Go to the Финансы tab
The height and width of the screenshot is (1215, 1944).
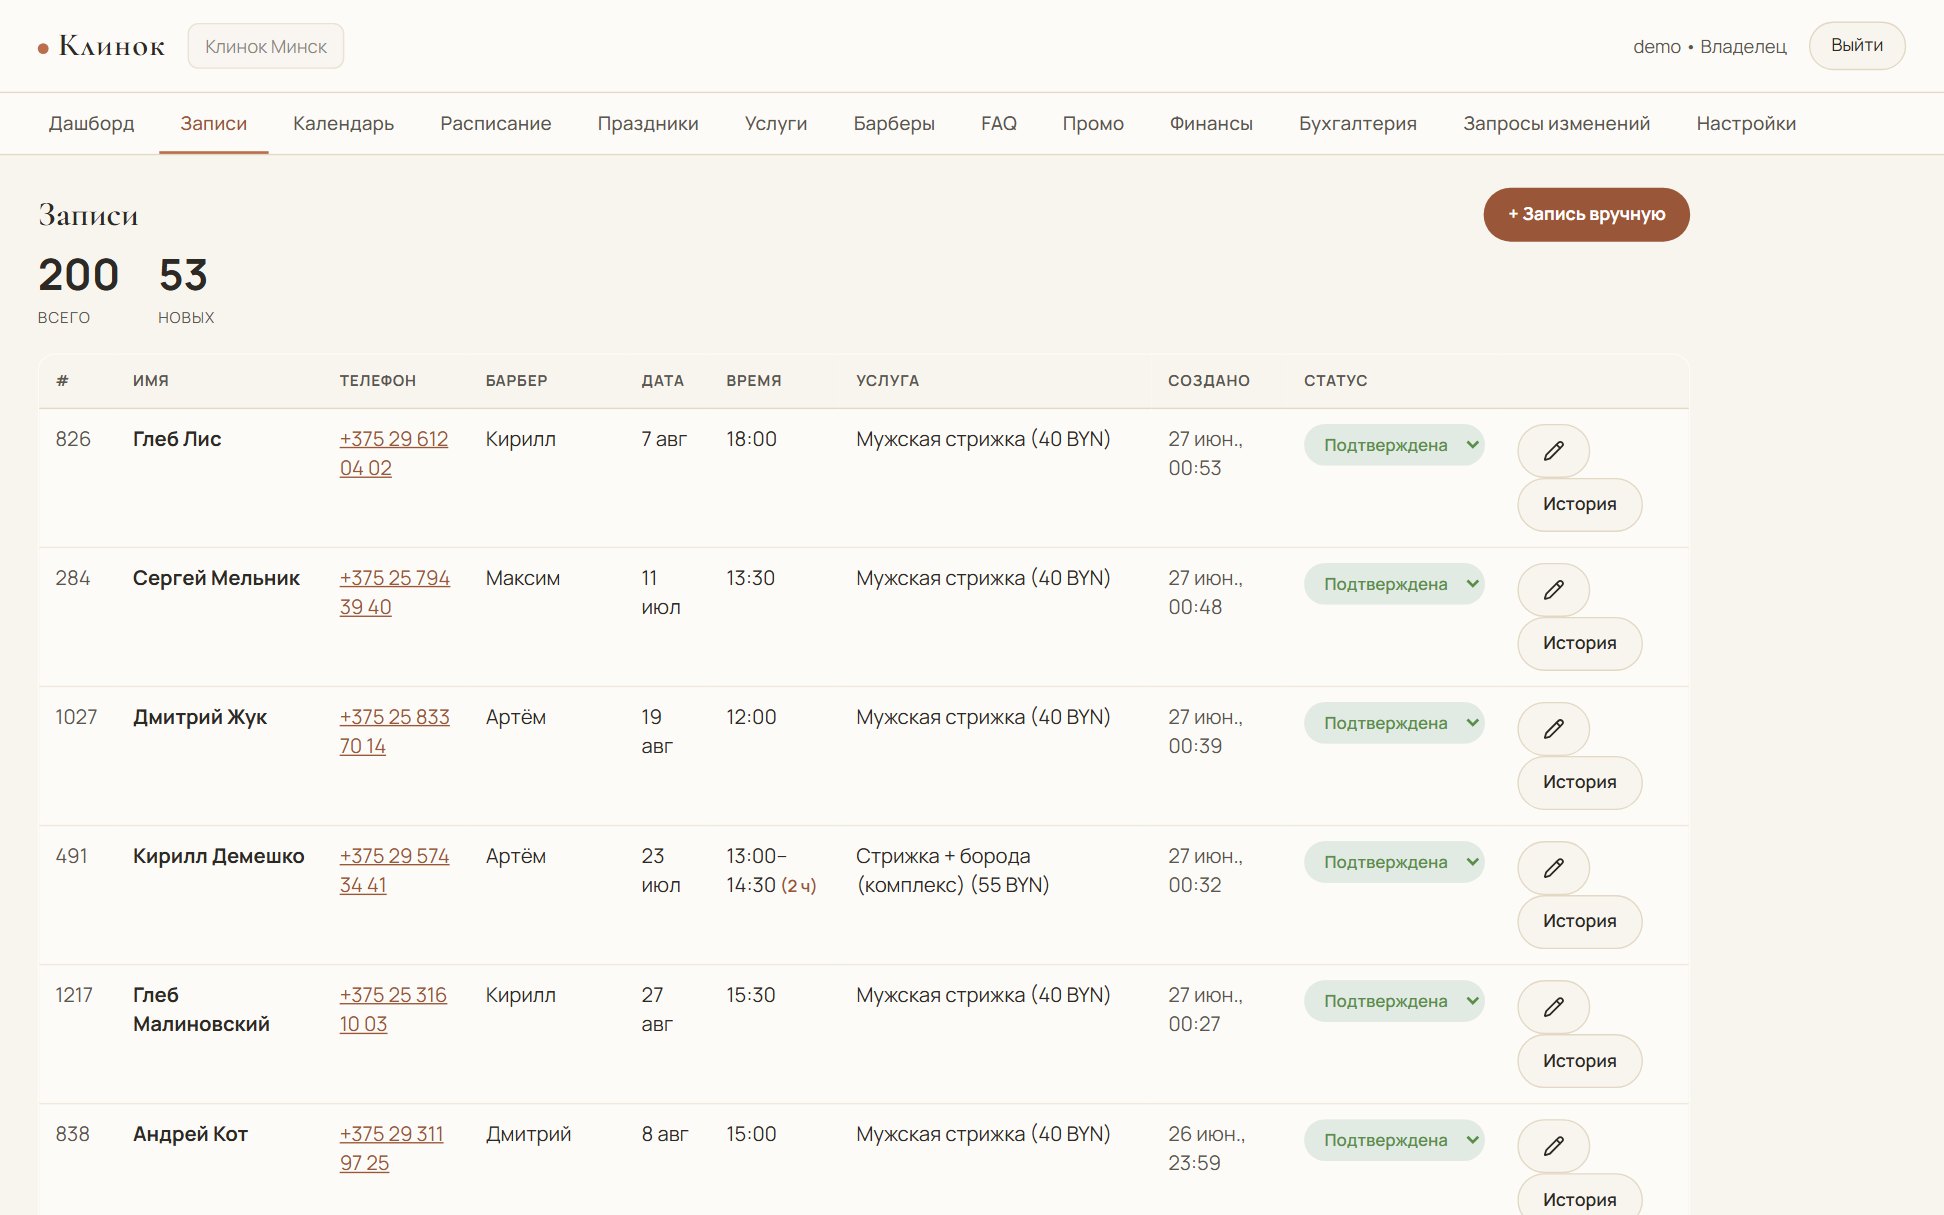coord(1211,123)
